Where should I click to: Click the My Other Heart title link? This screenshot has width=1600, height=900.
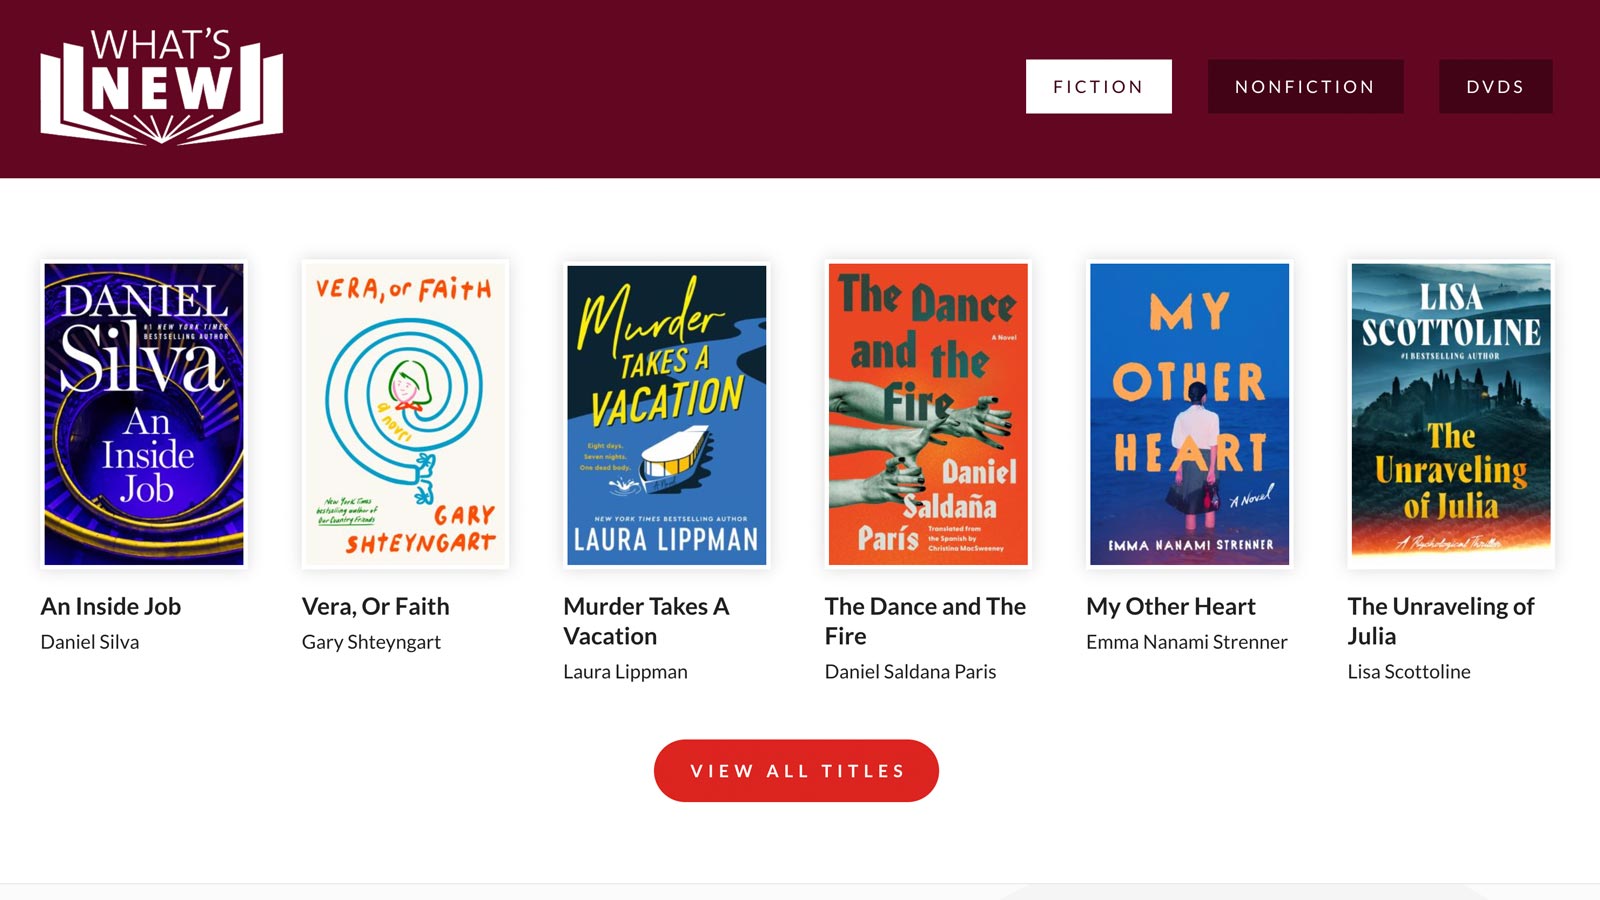1170,606
